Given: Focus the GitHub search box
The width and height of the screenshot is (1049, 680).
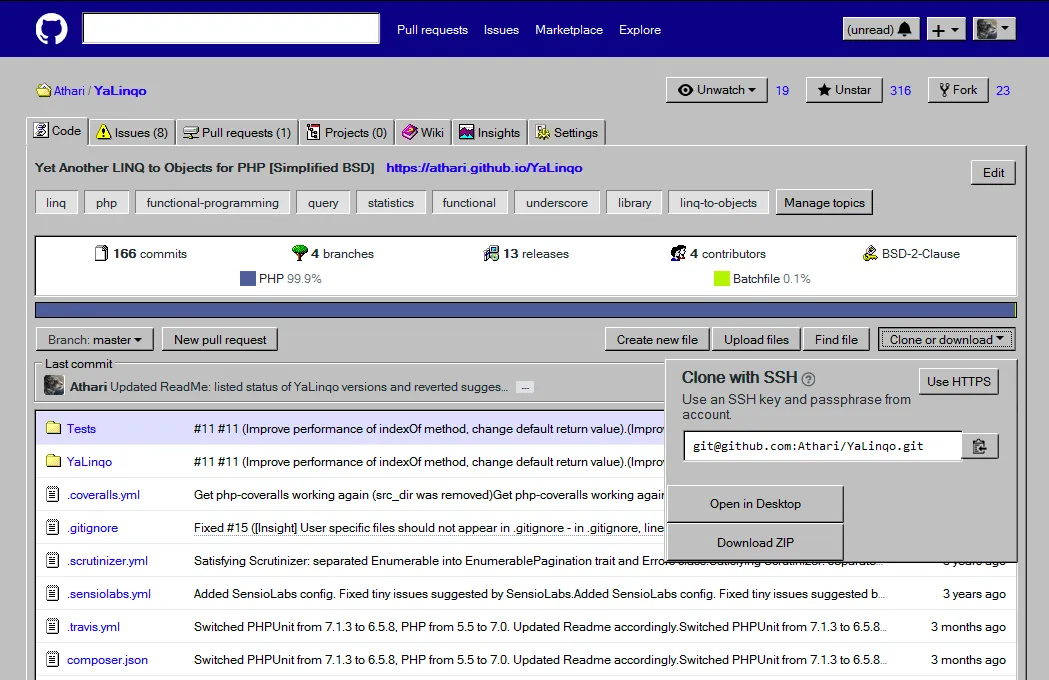Looking at the screenshot, I should 231,29.
